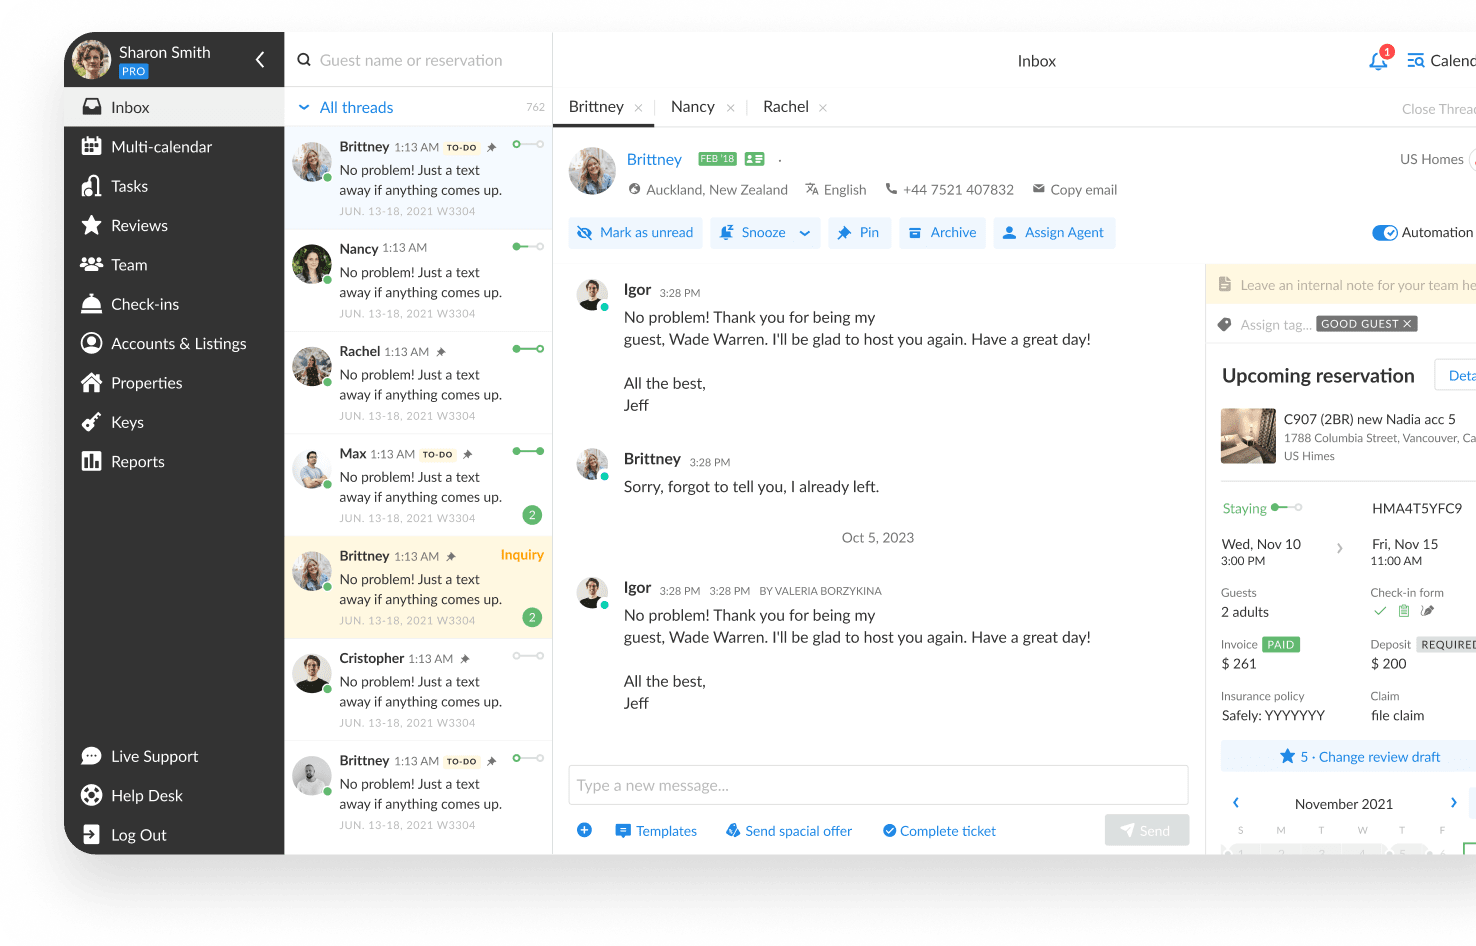
Task: Click the plus icon next to Templates
Action: coord(585,830)
